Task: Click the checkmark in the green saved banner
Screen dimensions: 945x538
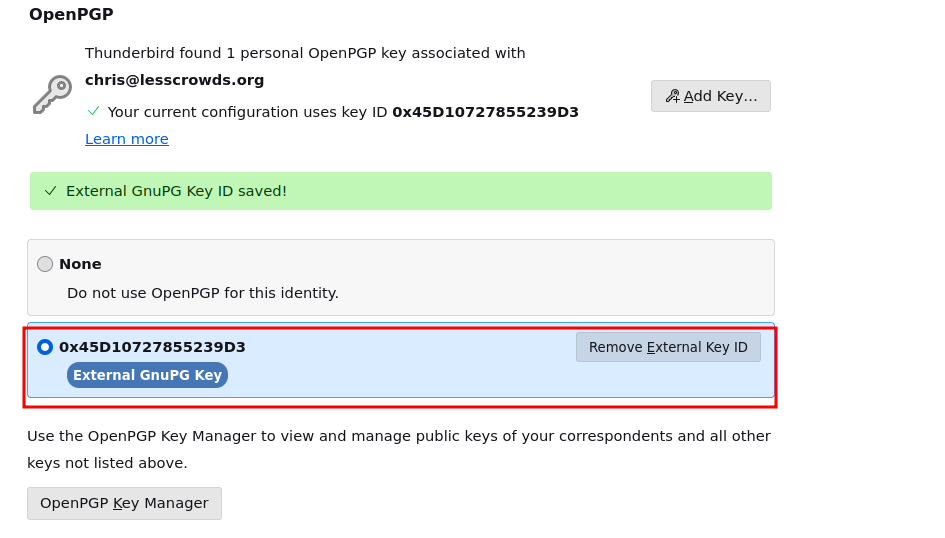Action: 51,191
